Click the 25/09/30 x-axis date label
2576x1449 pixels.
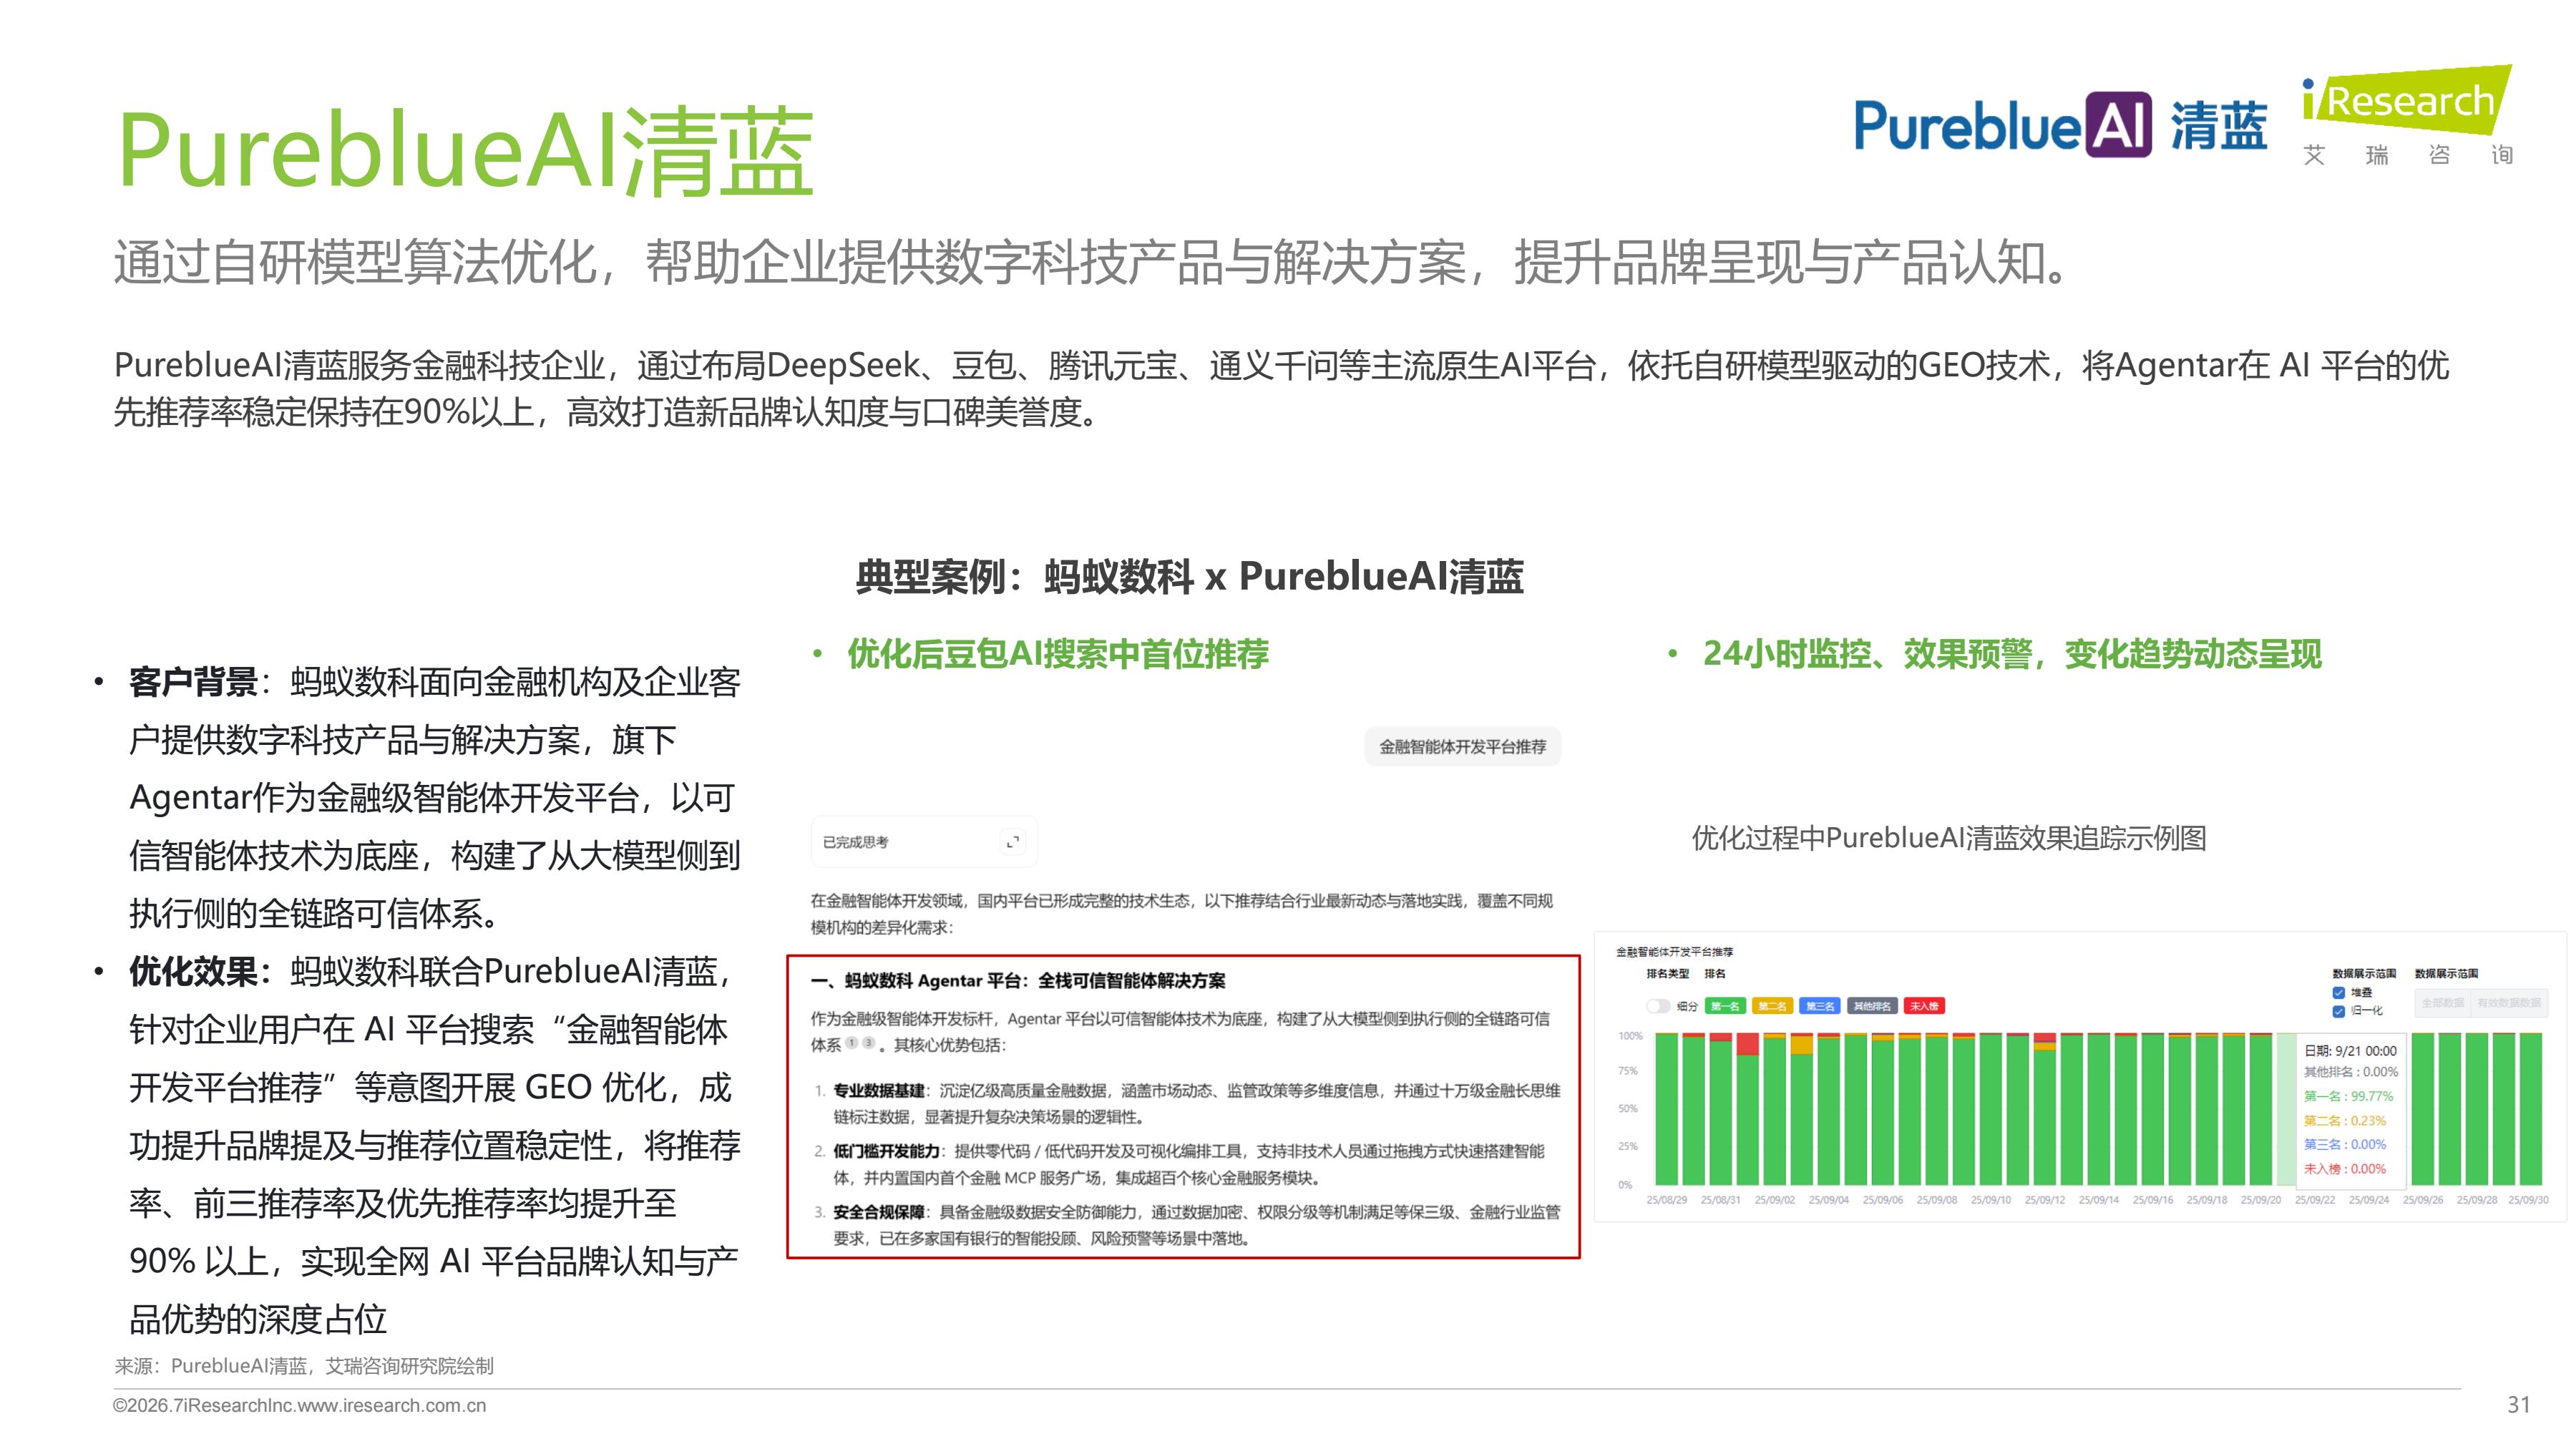tap(2529, 1200)
